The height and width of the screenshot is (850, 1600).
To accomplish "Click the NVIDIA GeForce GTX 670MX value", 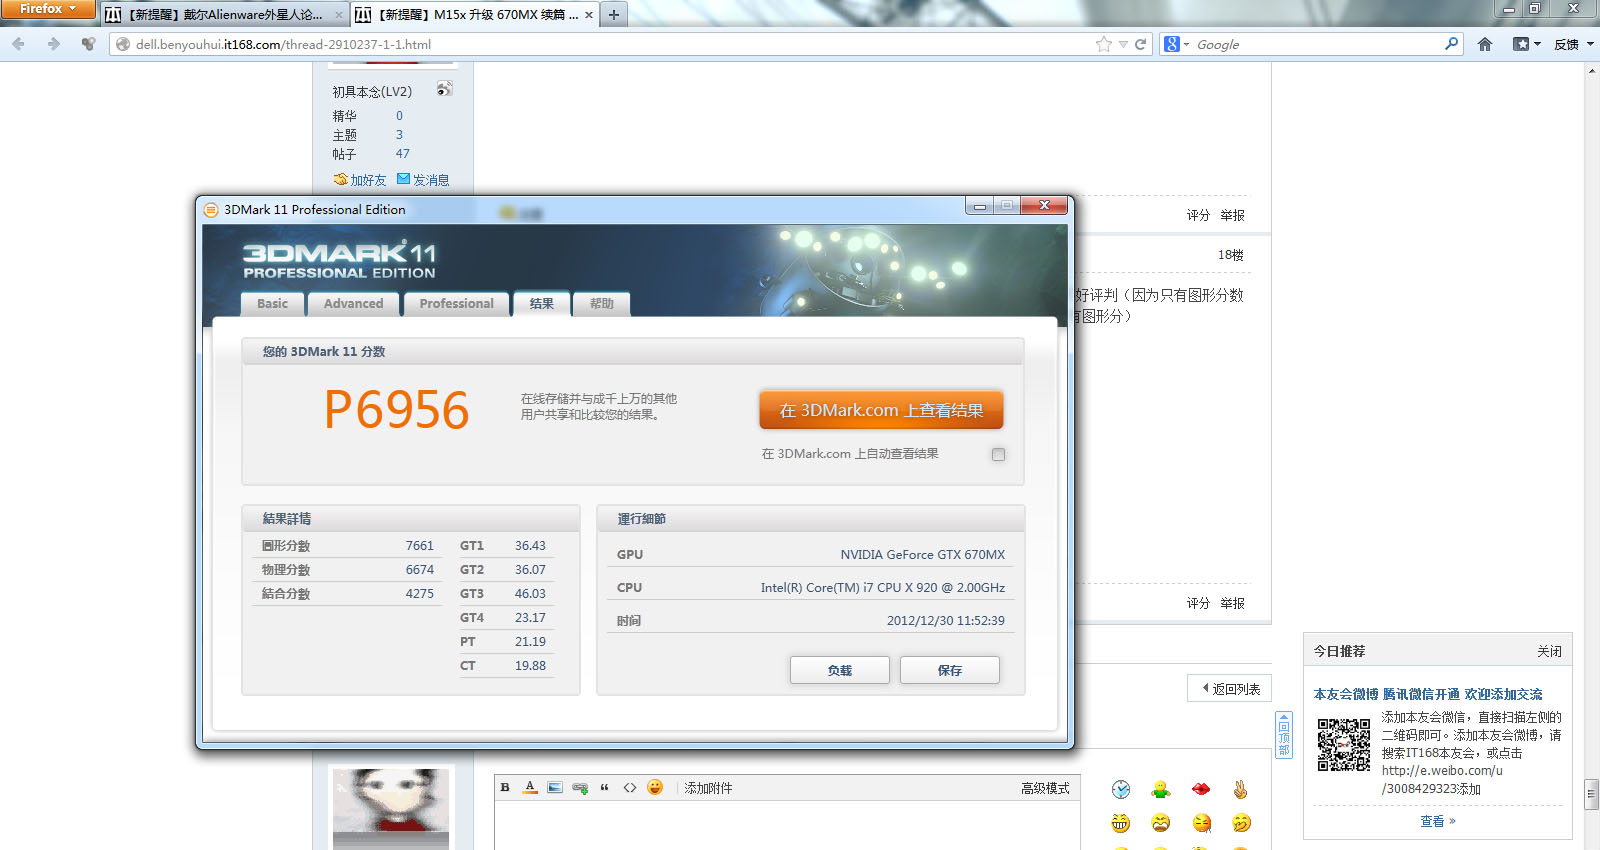I will pyautogui.click(x=923, y=555).
